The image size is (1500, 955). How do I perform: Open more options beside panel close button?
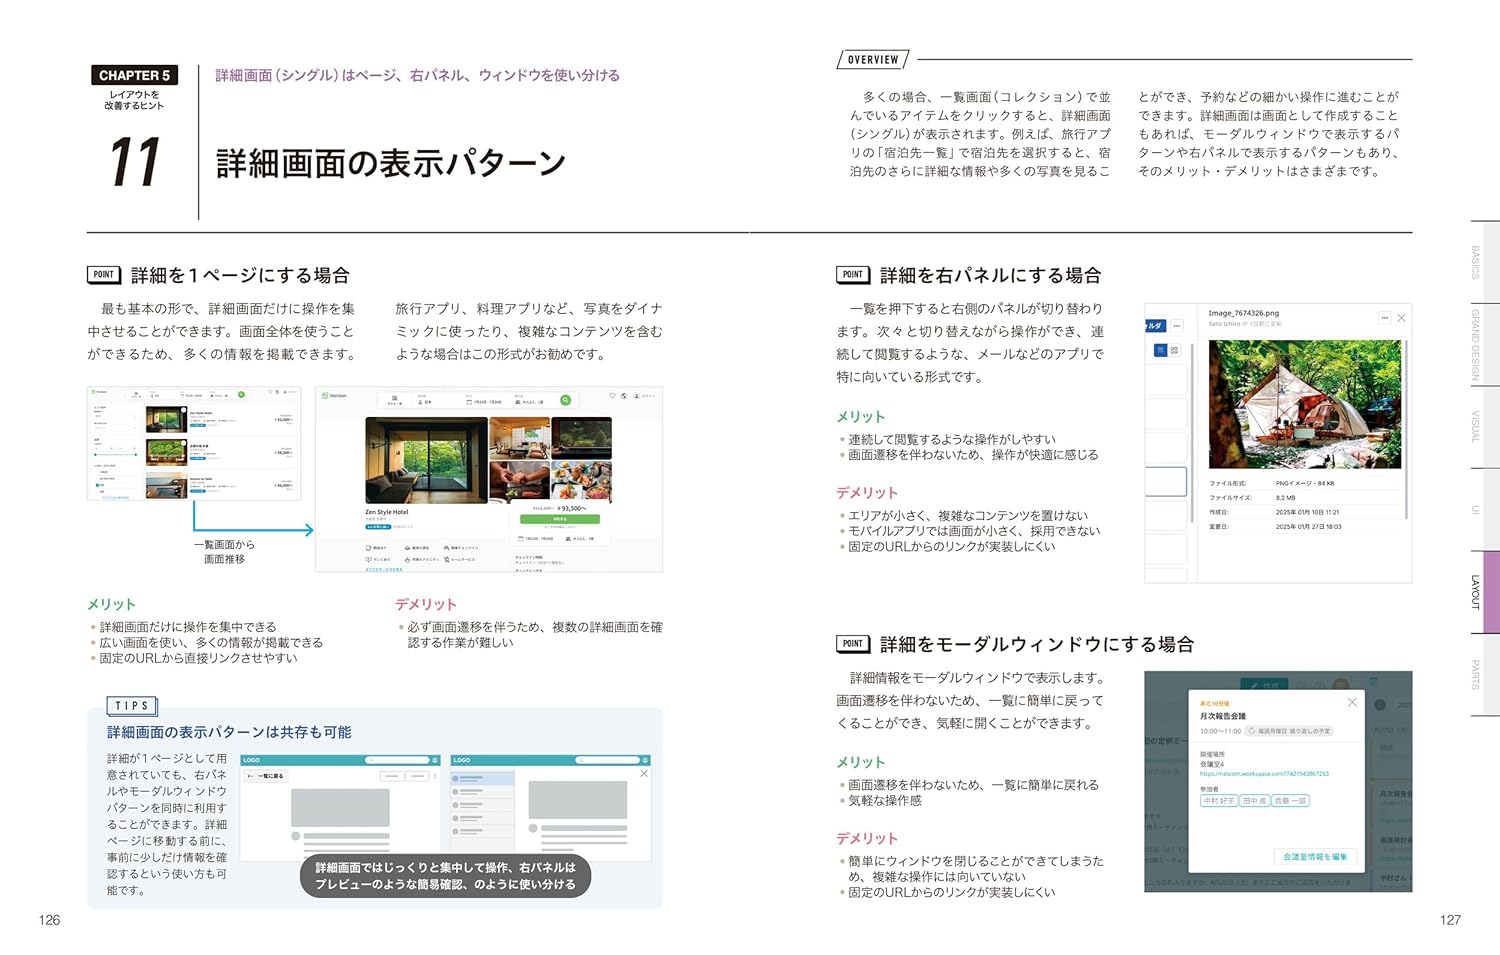tap(1385, 318)
